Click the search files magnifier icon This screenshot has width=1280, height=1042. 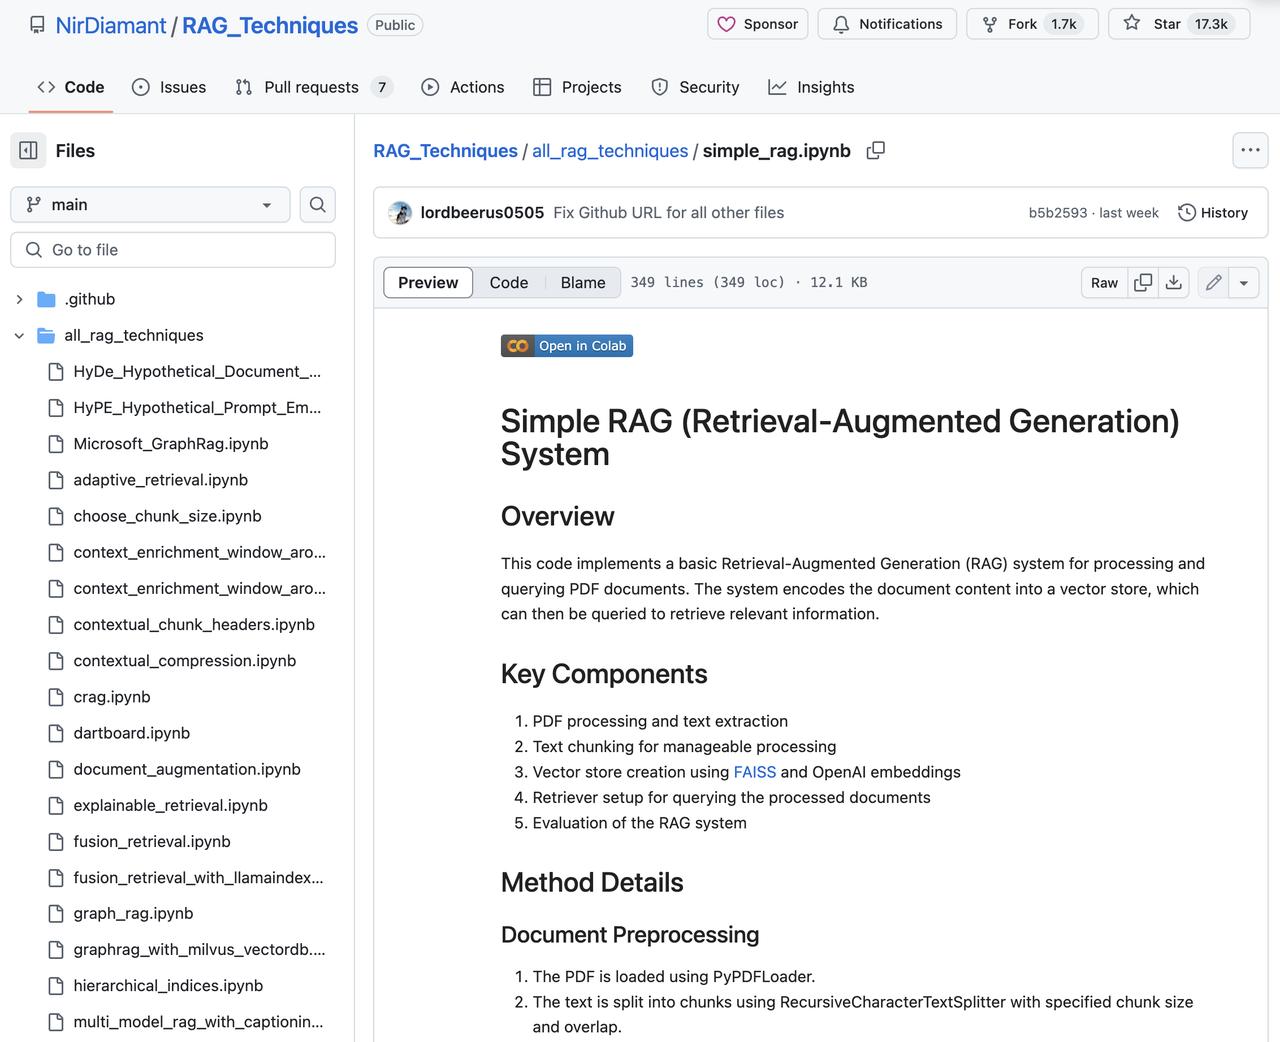click(317, 205)
